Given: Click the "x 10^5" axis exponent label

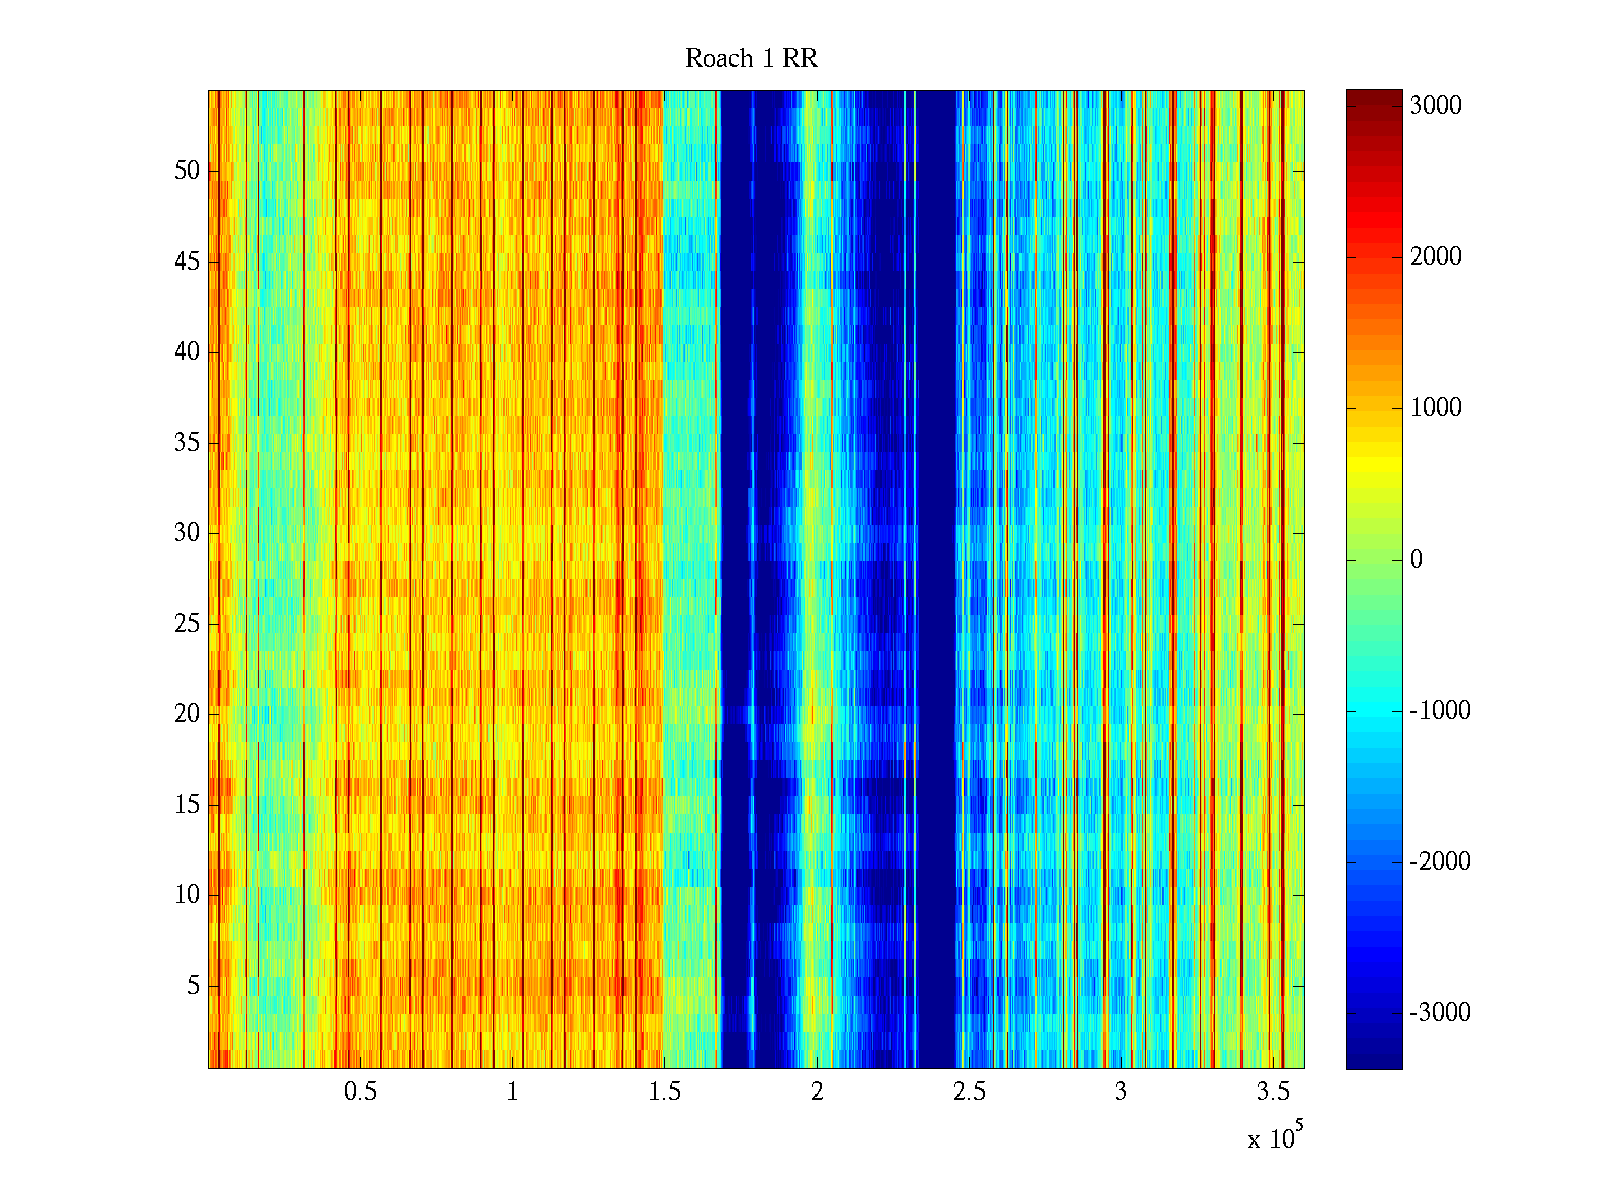Looking at the screenshot, I should (x=1274, y=1136).
